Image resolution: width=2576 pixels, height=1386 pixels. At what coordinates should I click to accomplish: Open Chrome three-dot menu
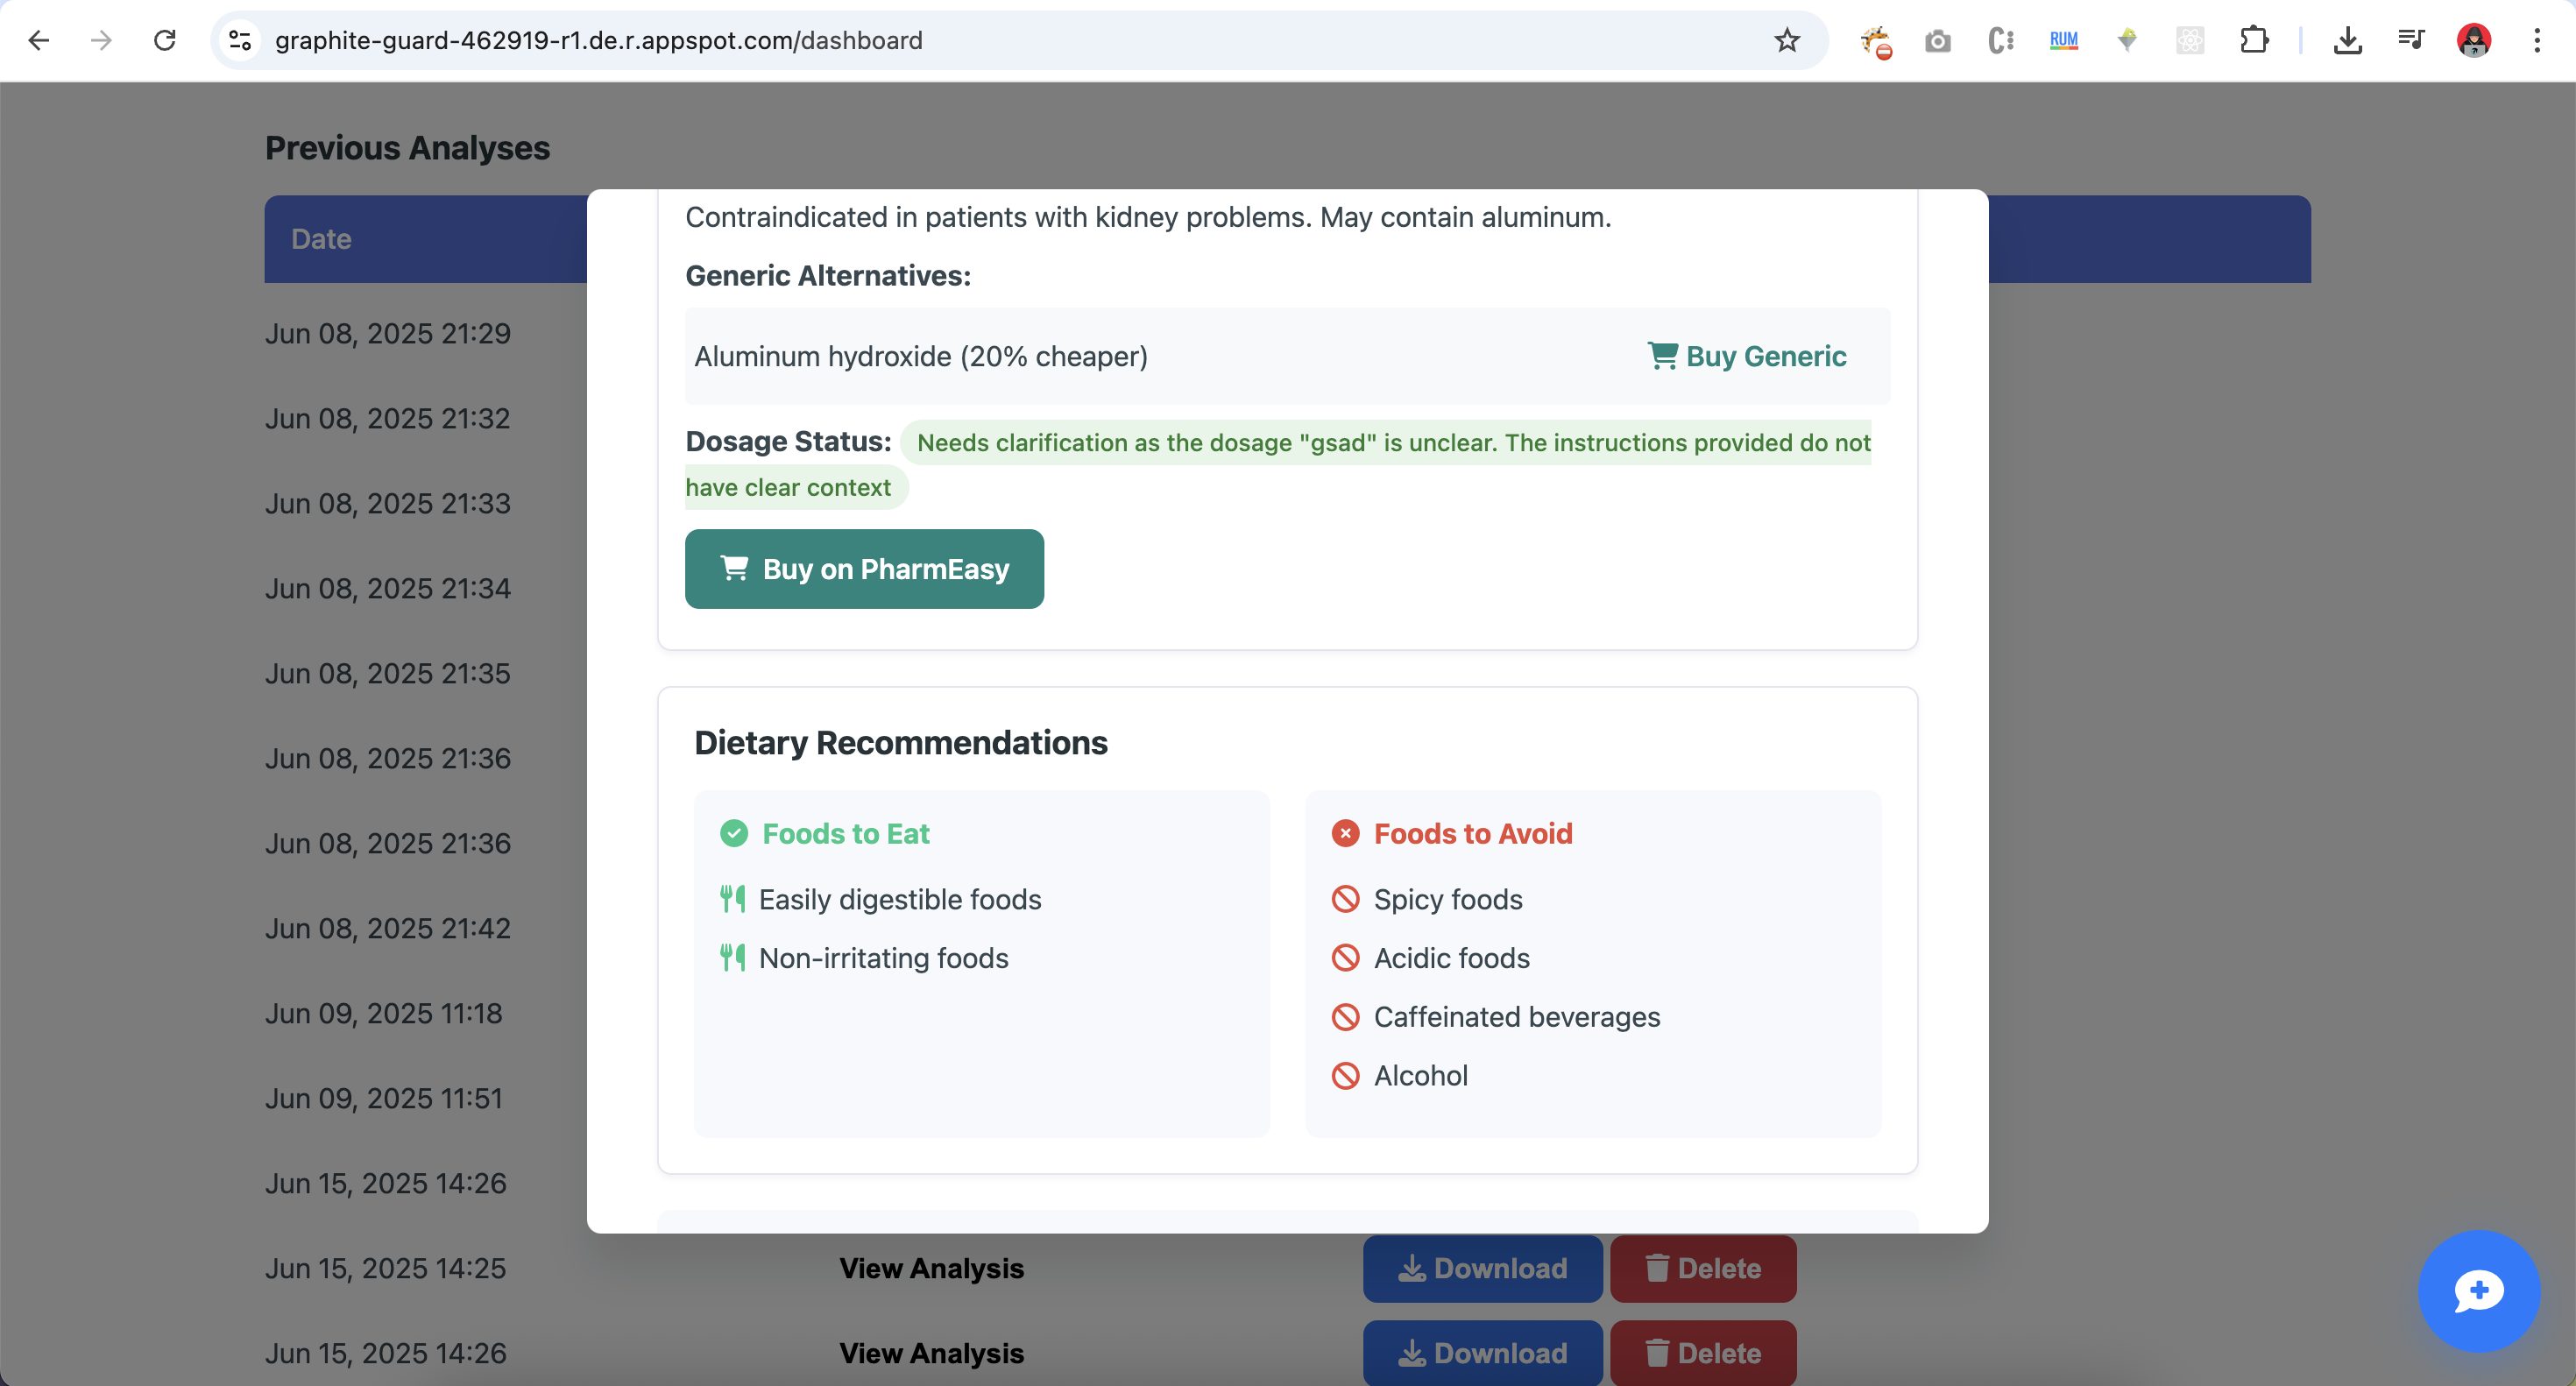[x=2537, y=40]
